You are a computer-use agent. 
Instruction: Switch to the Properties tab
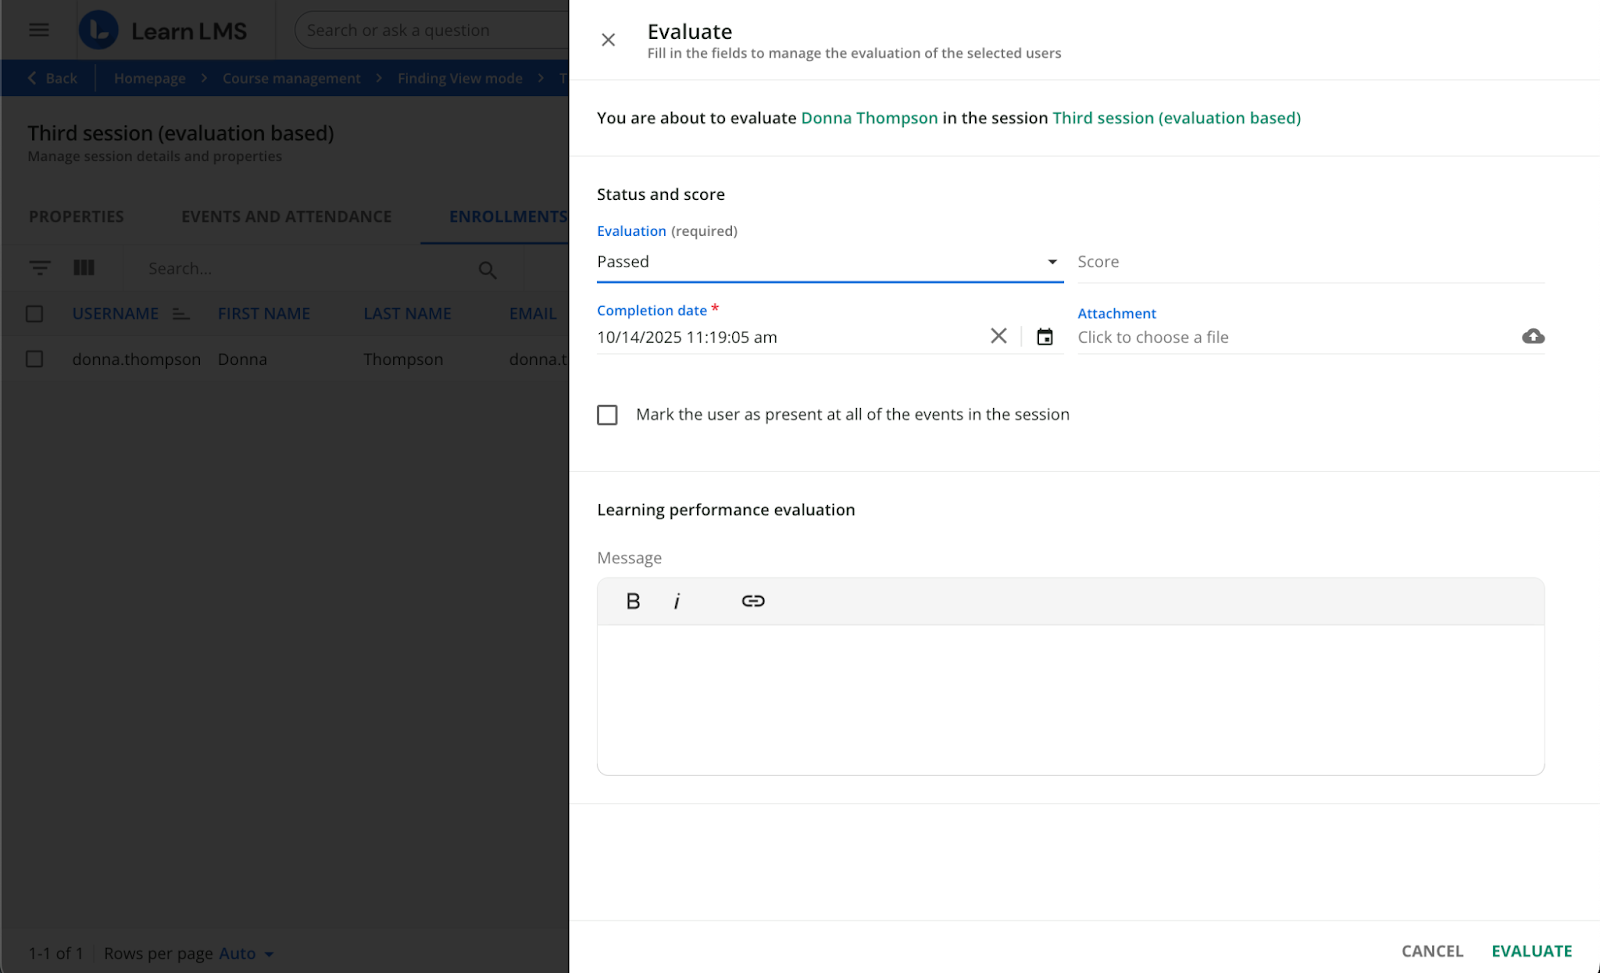77,217
